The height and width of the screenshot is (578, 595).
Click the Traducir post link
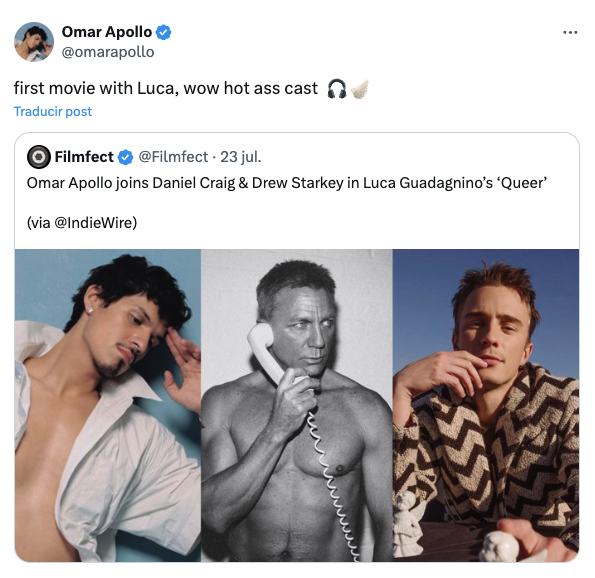click(x=53, y=112)
